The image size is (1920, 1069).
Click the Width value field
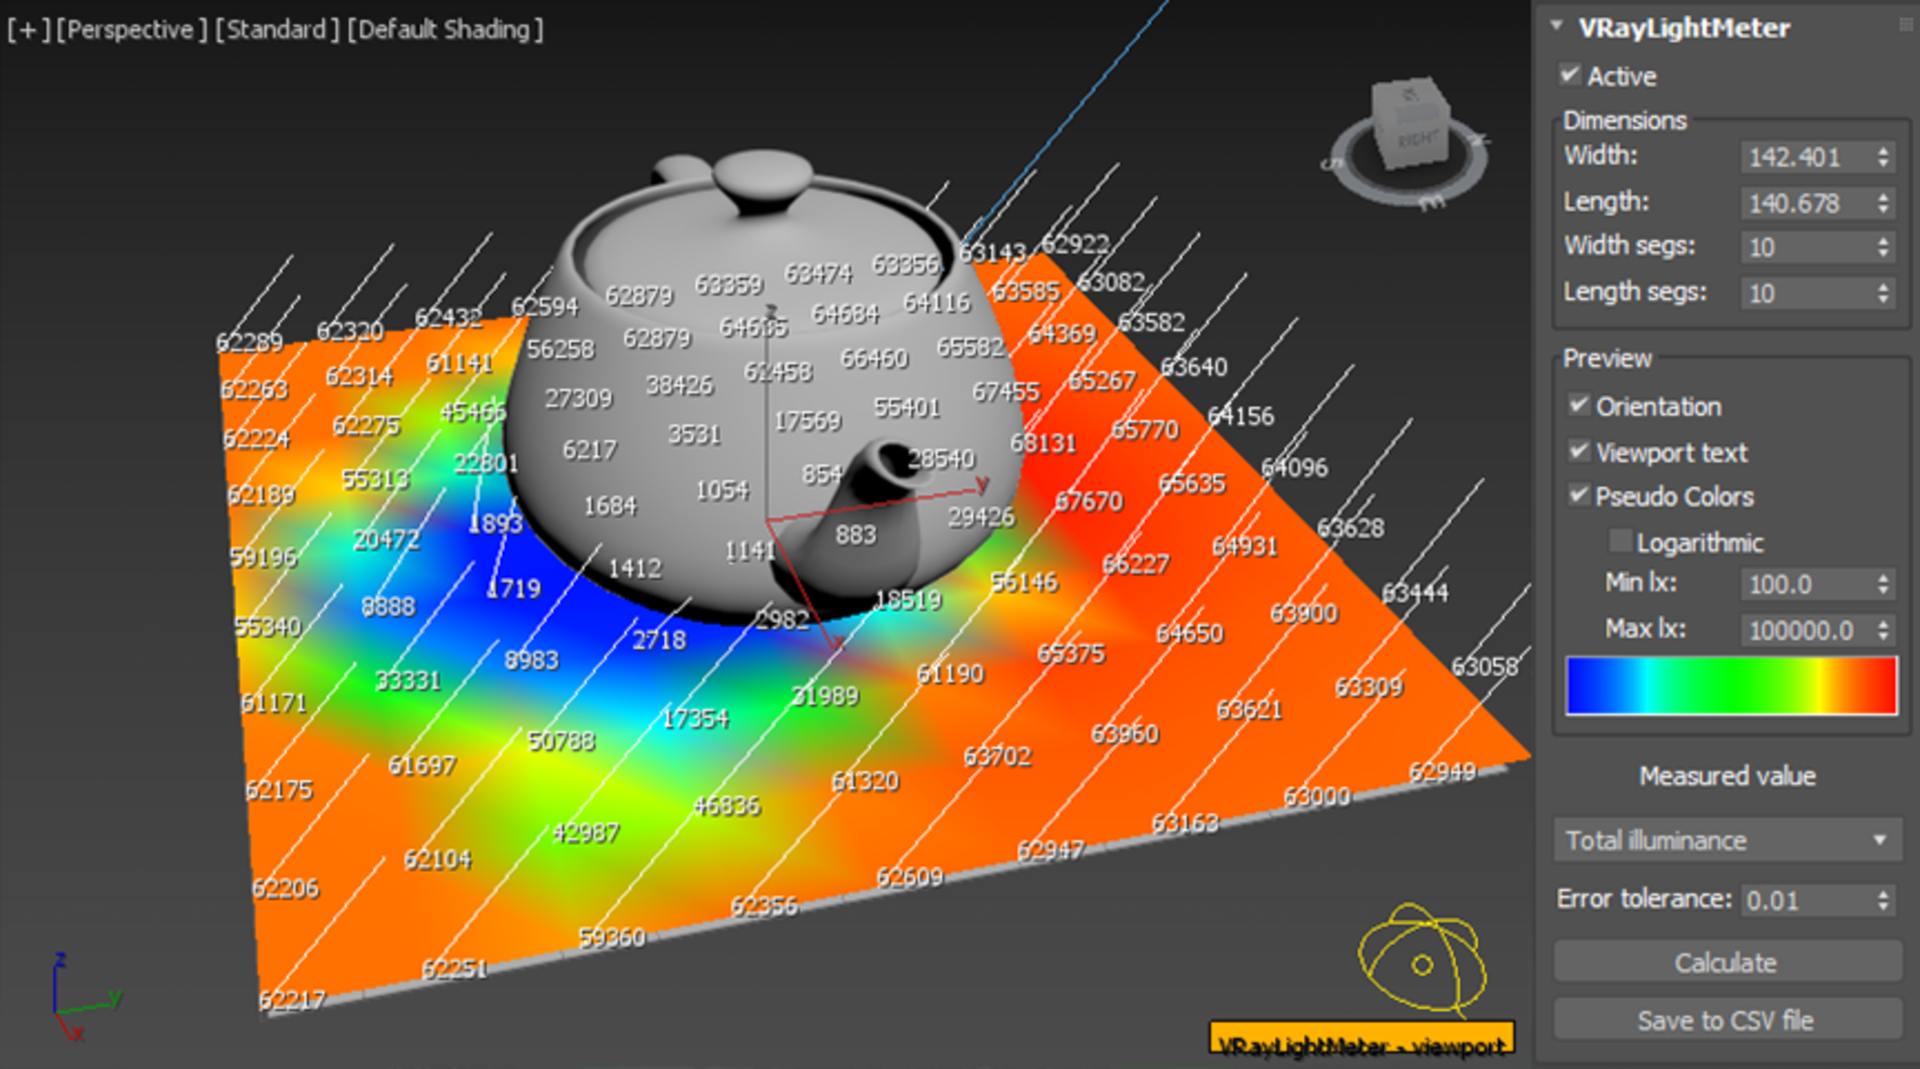(1806, 157)
